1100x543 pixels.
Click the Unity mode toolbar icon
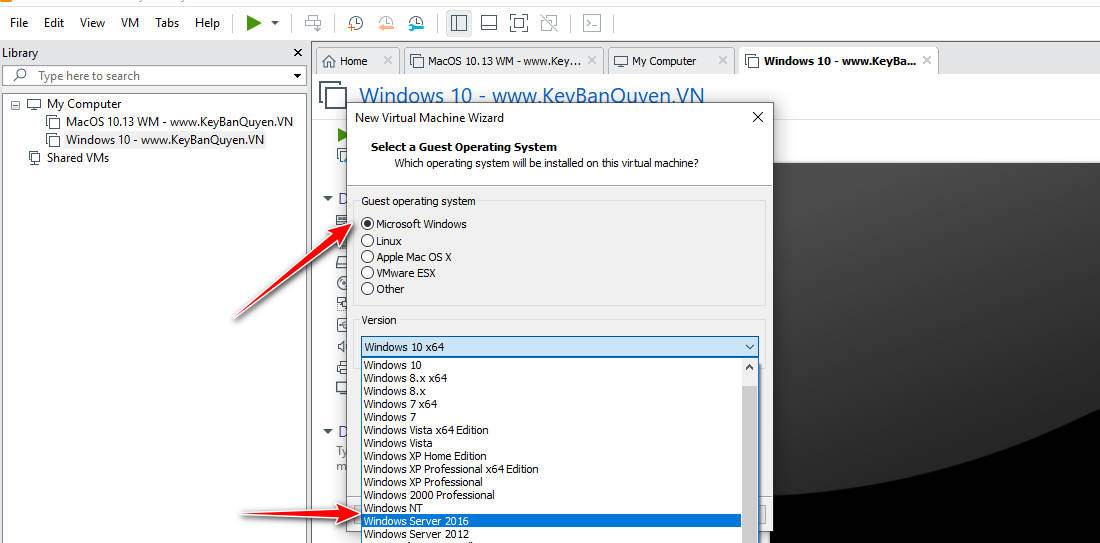click(549, 23)
